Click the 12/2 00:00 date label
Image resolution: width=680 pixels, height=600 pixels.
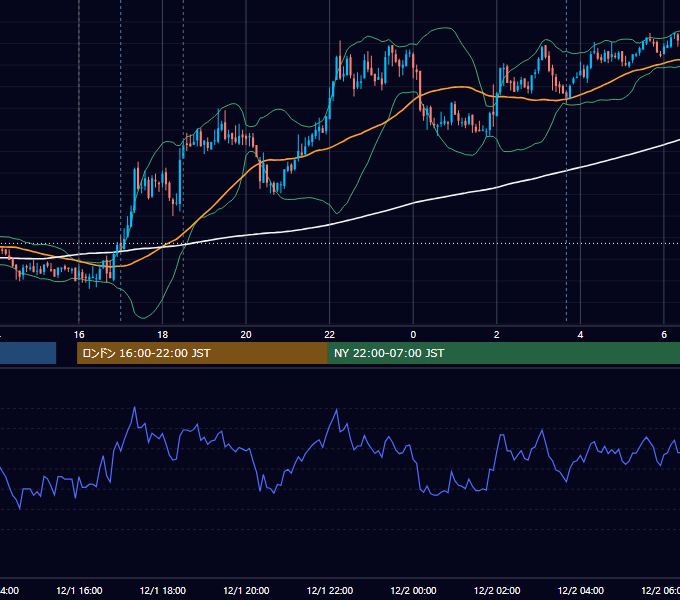pos(413,590)
